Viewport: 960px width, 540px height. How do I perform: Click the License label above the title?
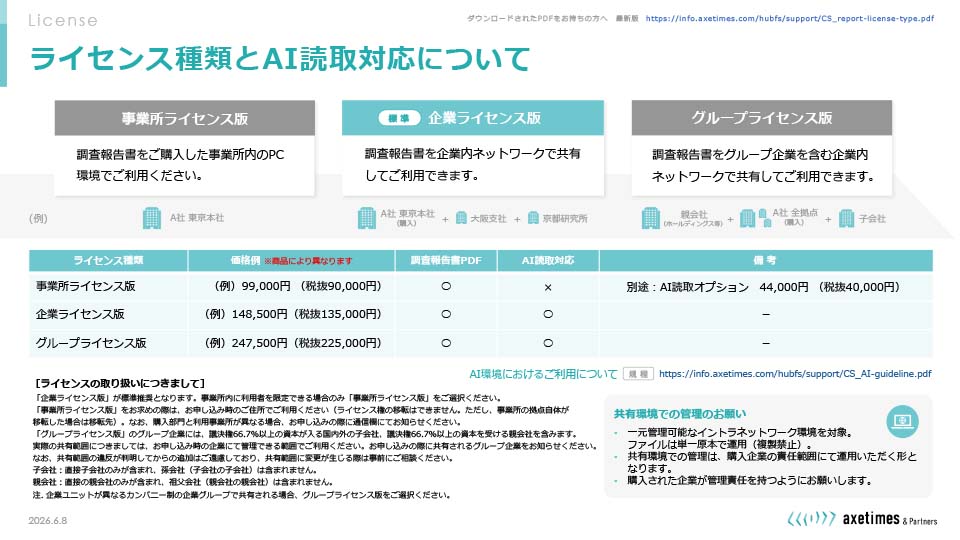coord(63,20)
